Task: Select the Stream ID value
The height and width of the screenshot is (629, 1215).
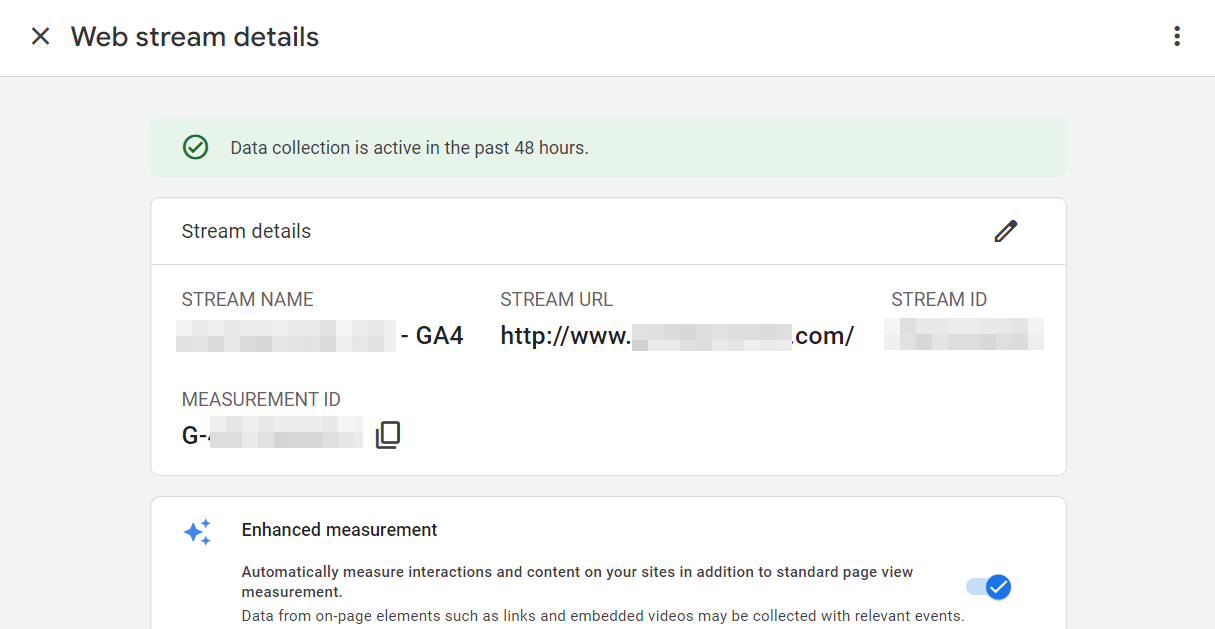Action: click(x=963, y=334)
